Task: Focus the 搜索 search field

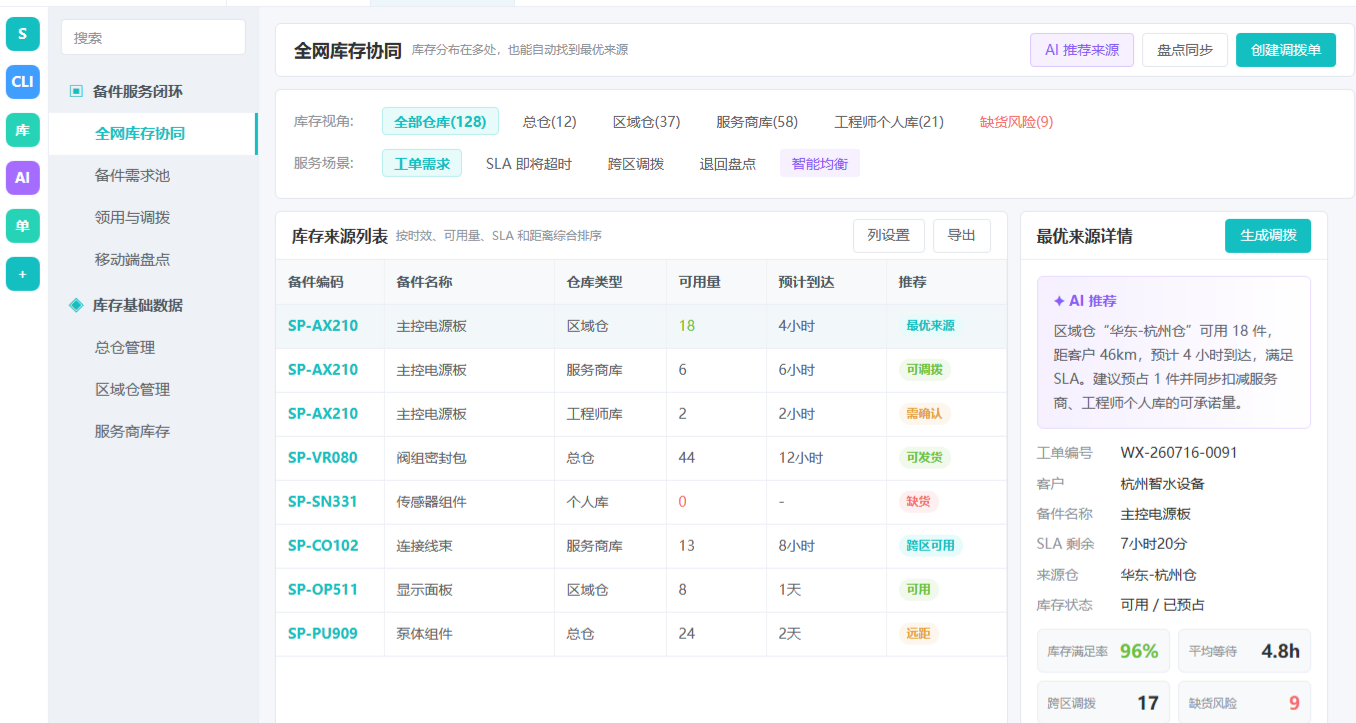Action: [x=153, y=37]
